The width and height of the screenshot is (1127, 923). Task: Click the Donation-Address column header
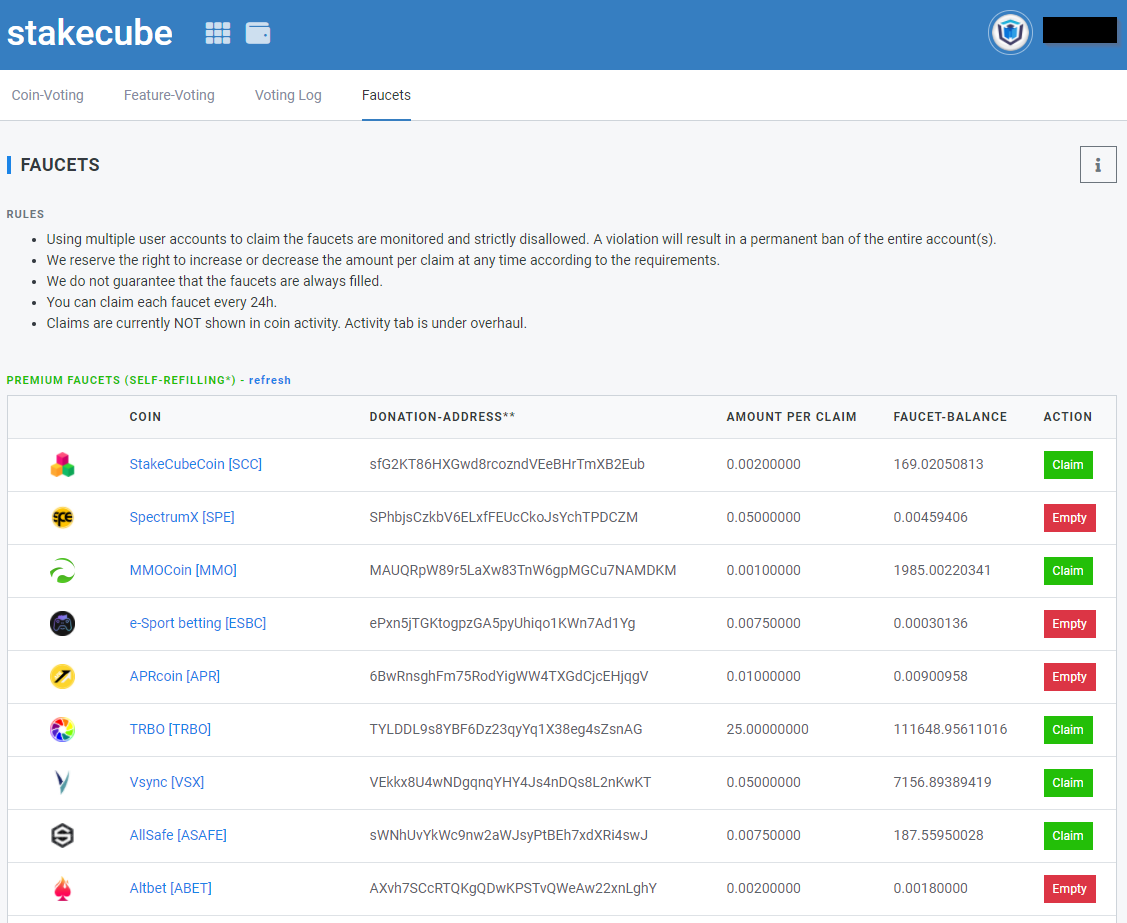pos(442,417)
